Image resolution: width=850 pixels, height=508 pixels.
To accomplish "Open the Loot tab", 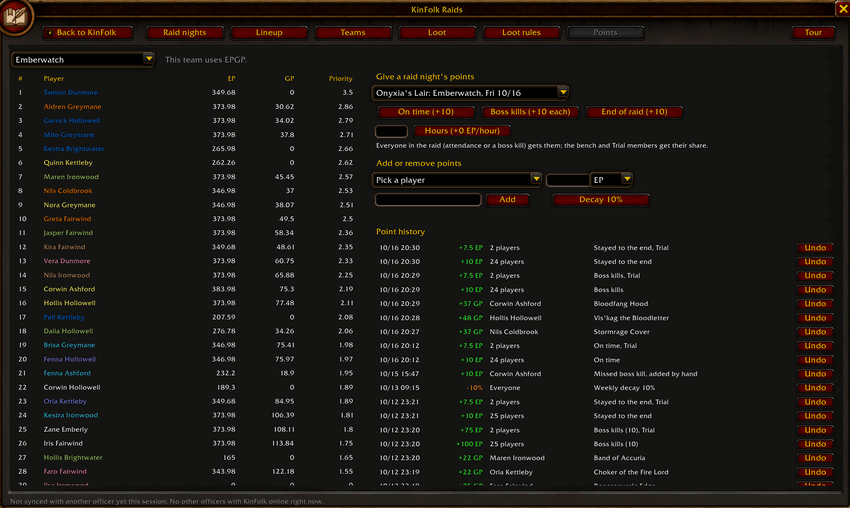I will pyautogui.click(x=437, y=33).
